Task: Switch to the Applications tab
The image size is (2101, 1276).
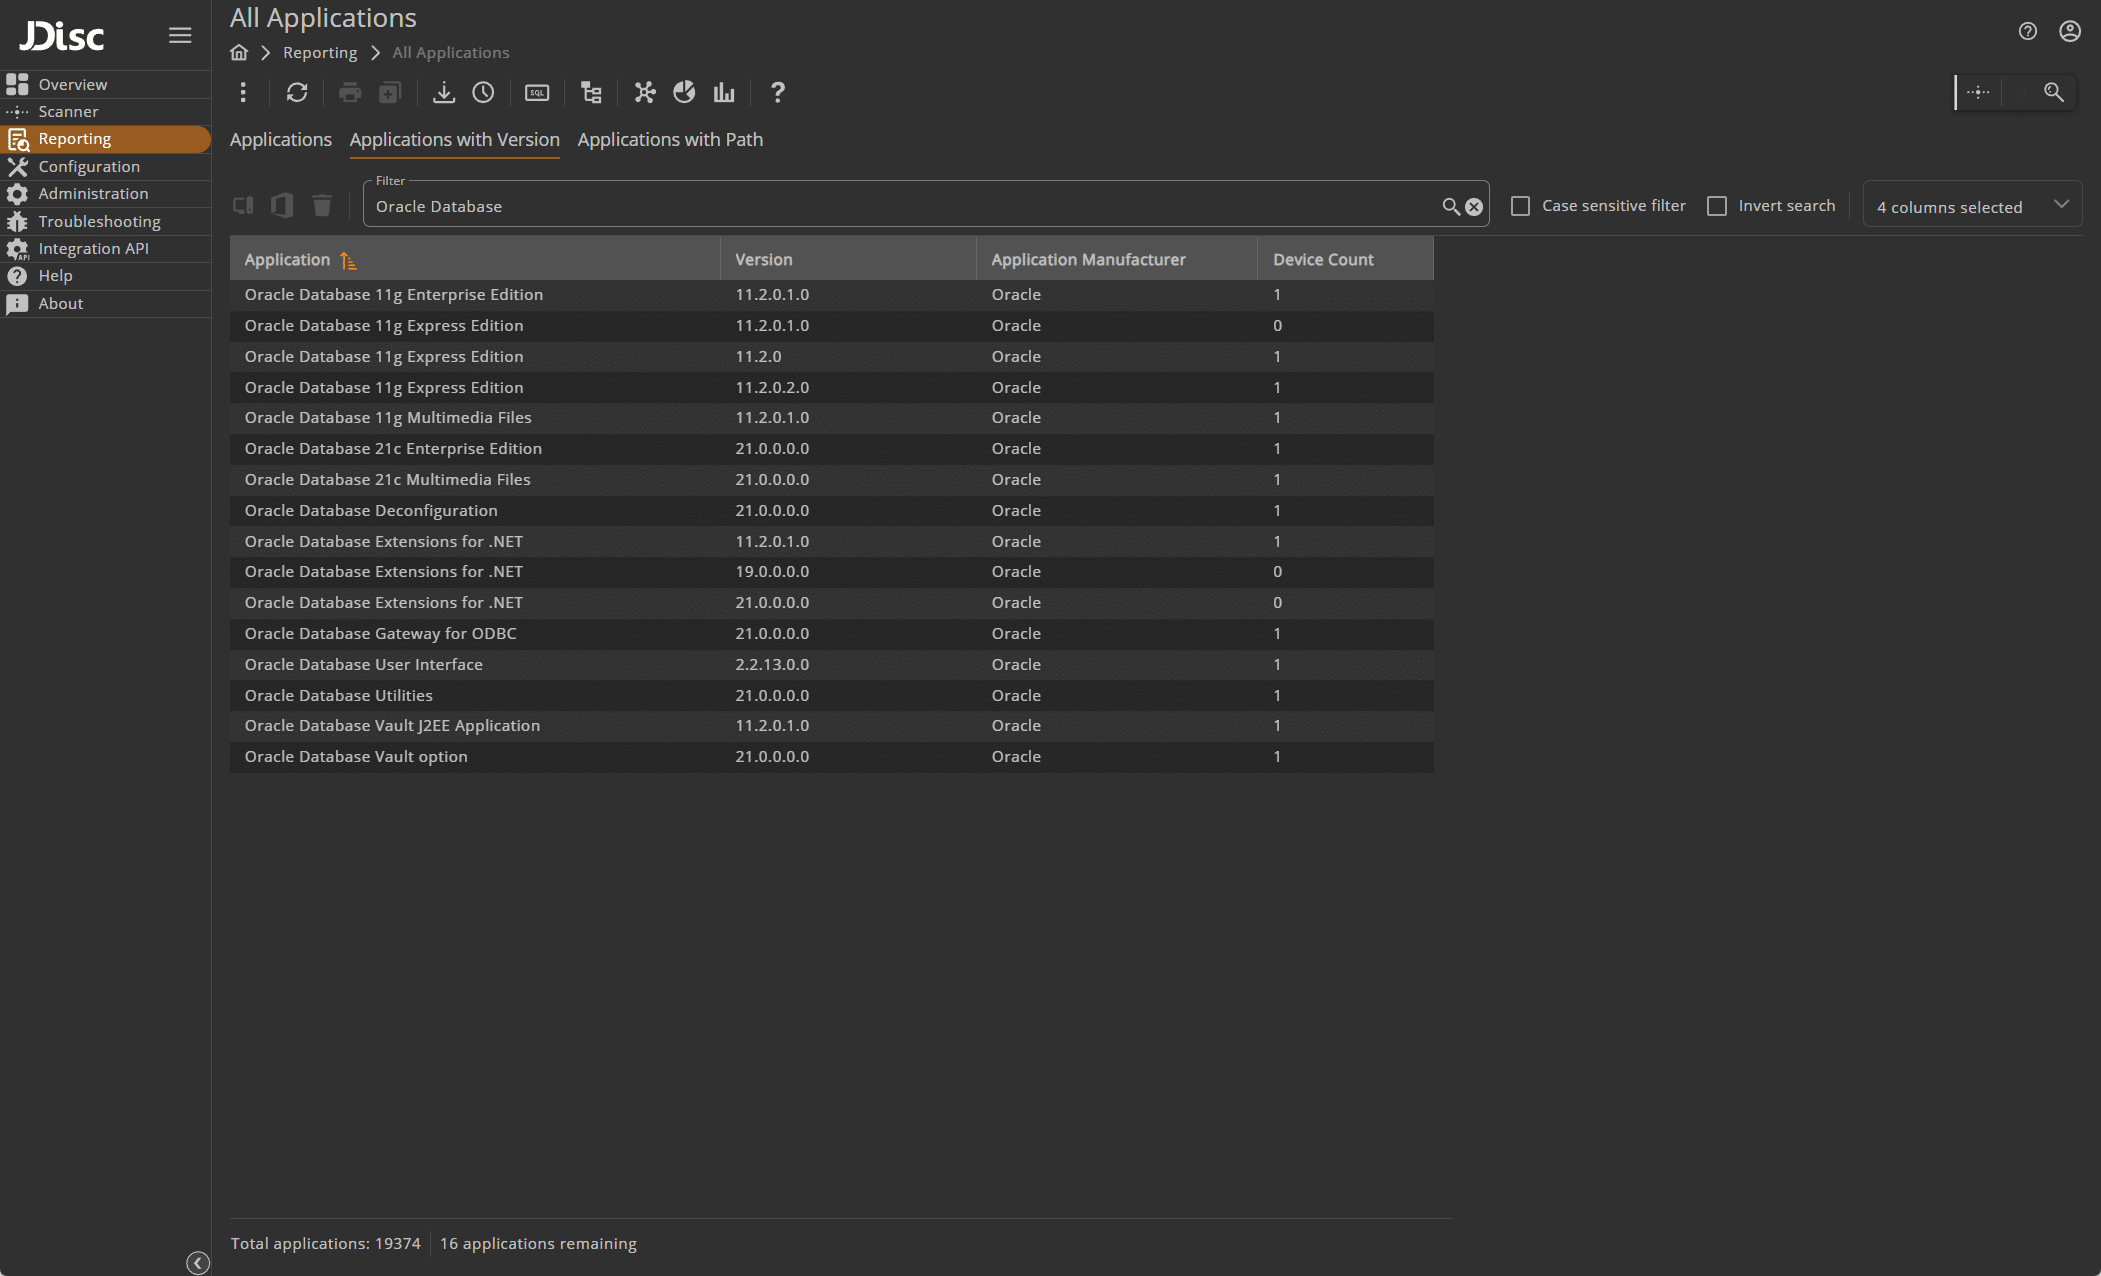Action: tap(281, 140)
